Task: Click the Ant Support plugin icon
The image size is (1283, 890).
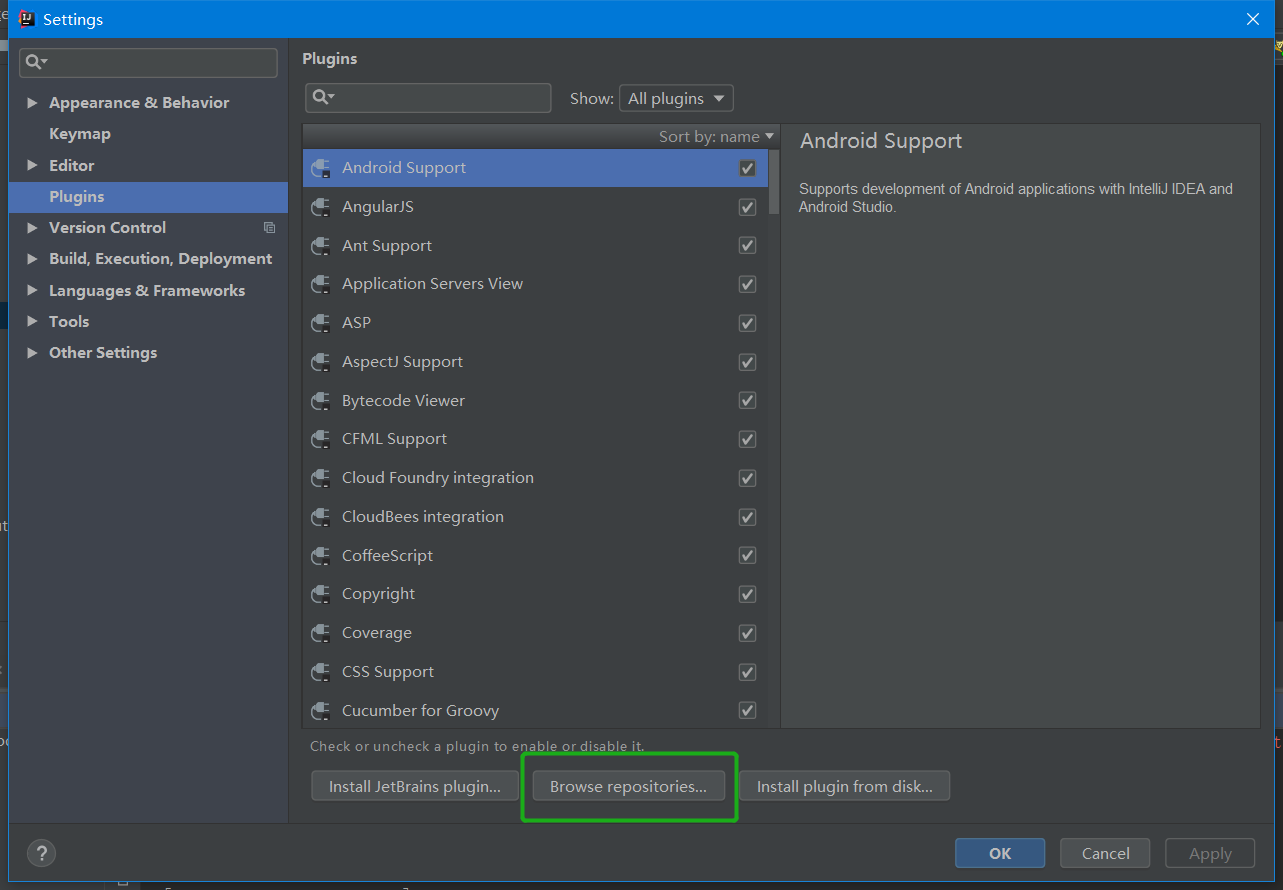Action: [x=321, y=246]
